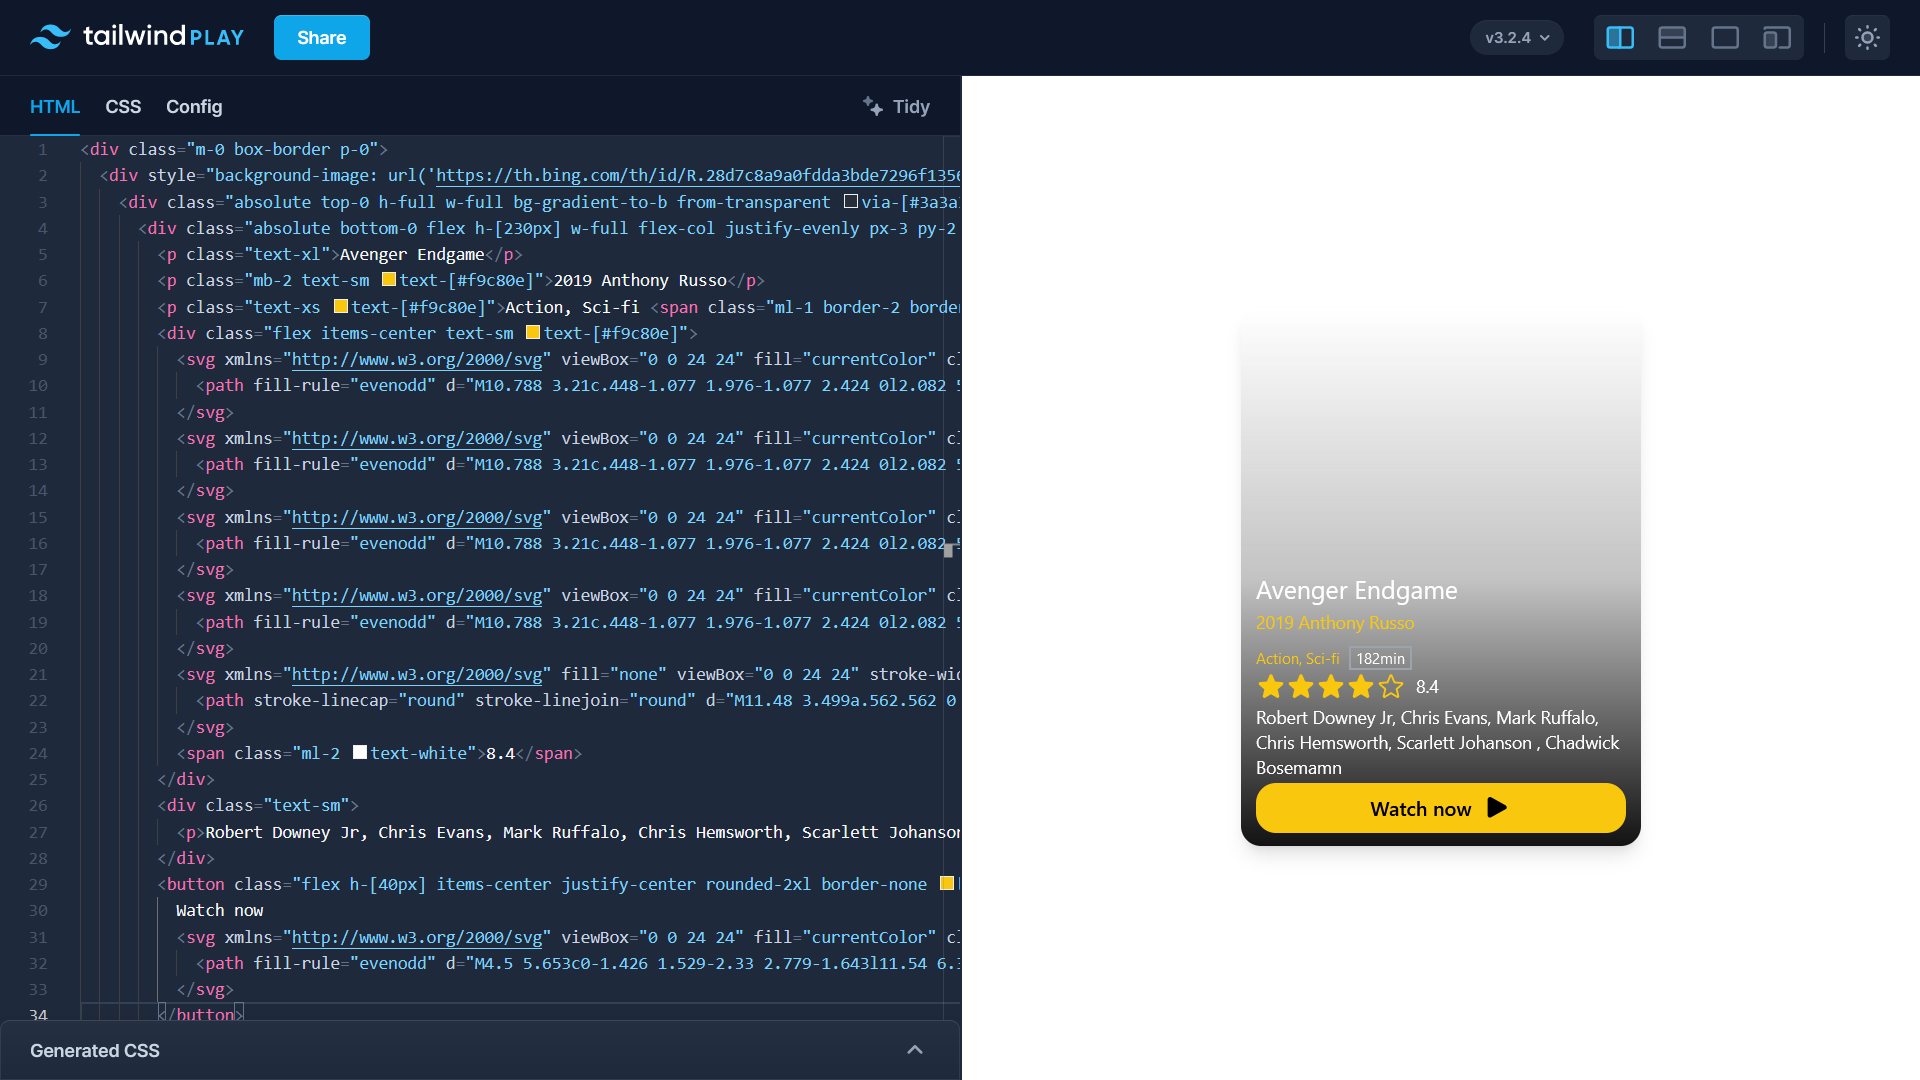Click the Tailwind Play logo
Image resolution: width=1920 pixels, height=1080 pixels.
(135, 37)
